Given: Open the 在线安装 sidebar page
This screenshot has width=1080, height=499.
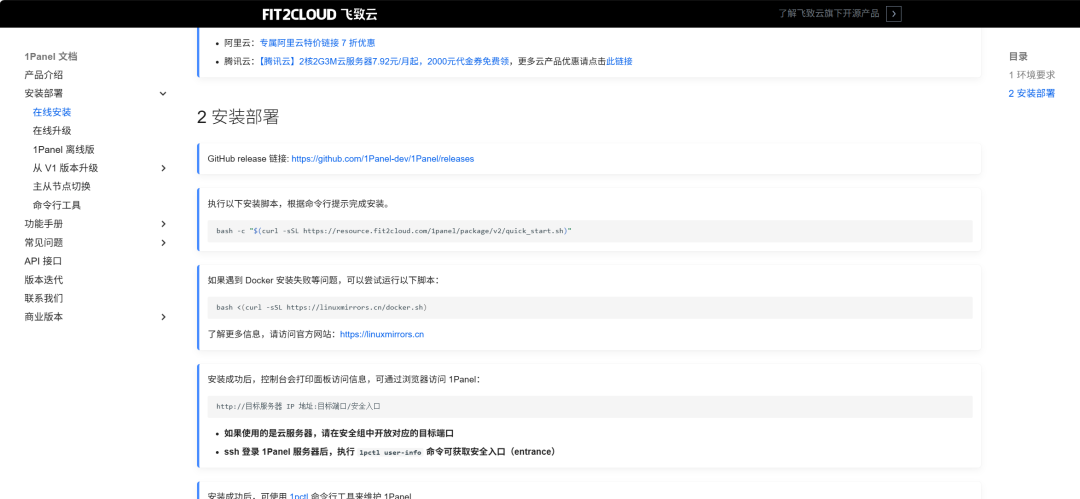Looking at the screenshot, I should [52, 112].
